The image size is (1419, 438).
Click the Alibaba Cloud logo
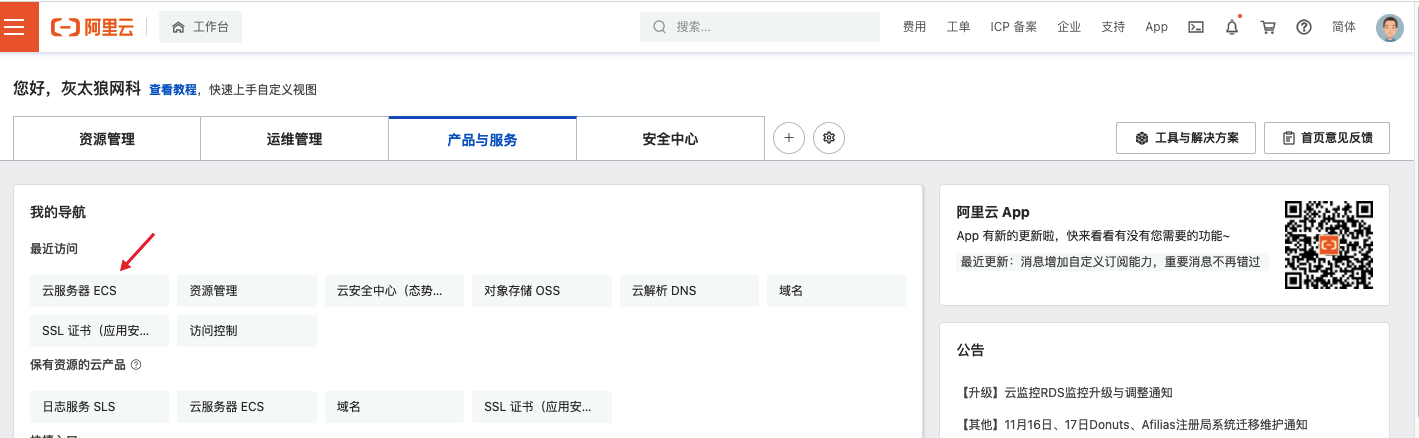92,27
